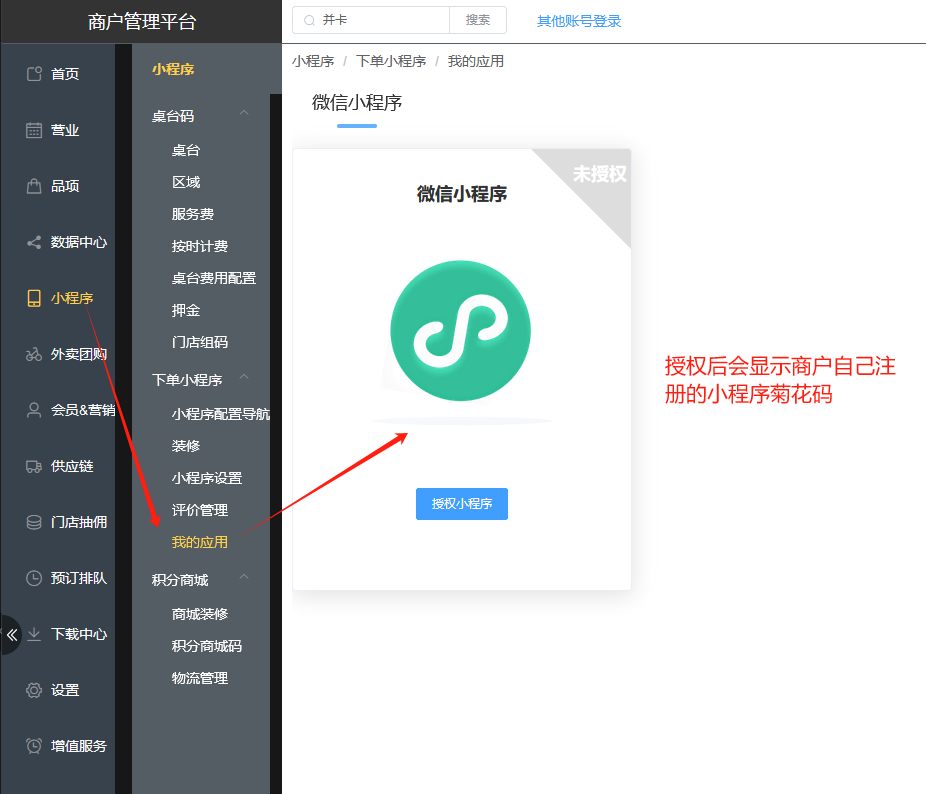
Task: Open the 押金 submenu item
Action: pos(186,310)
